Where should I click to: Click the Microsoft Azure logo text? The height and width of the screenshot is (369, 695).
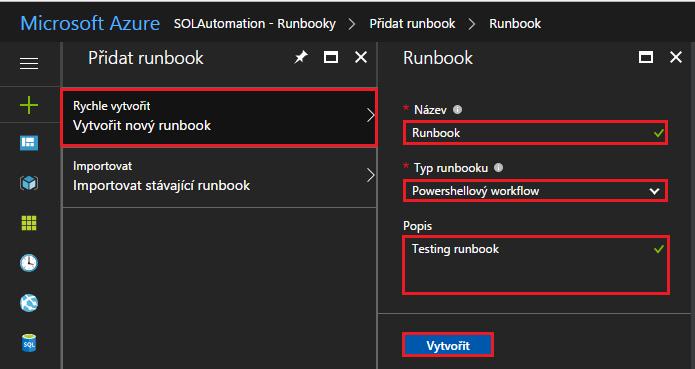click(90, 23)
